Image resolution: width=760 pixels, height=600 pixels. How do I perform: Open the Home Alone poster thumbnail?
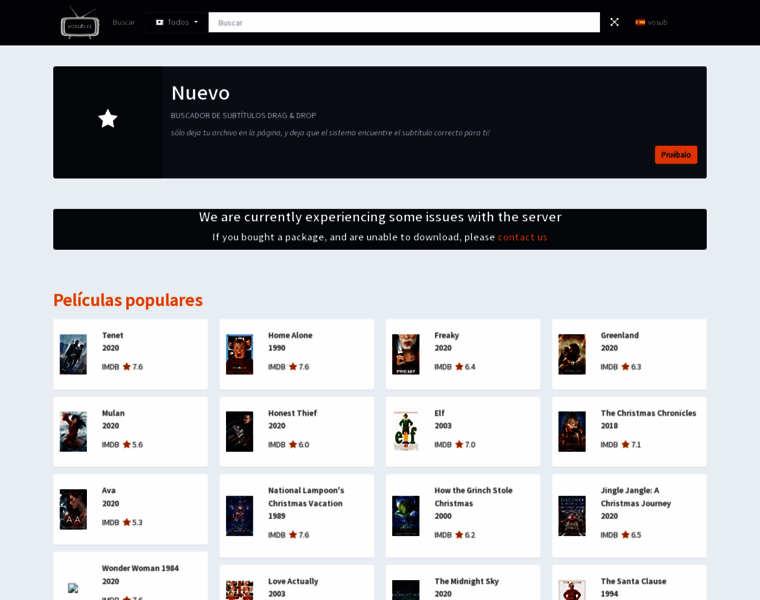coord(239,354)
